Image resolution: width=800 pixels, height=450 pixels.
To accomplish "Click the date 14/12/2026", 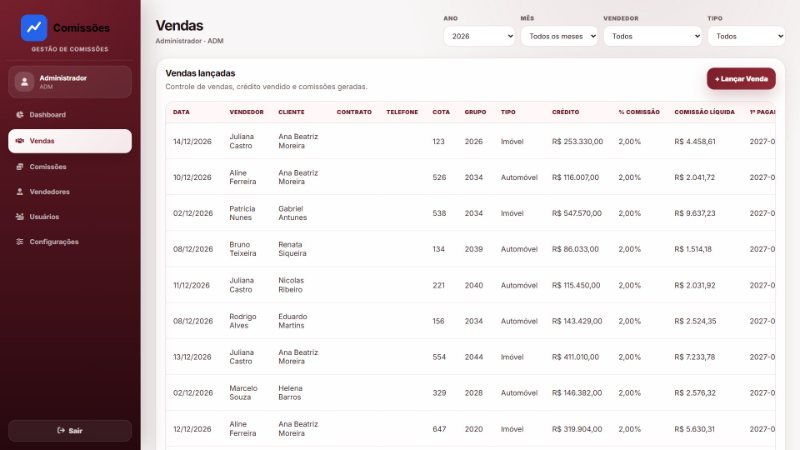I will coord(192,141).
